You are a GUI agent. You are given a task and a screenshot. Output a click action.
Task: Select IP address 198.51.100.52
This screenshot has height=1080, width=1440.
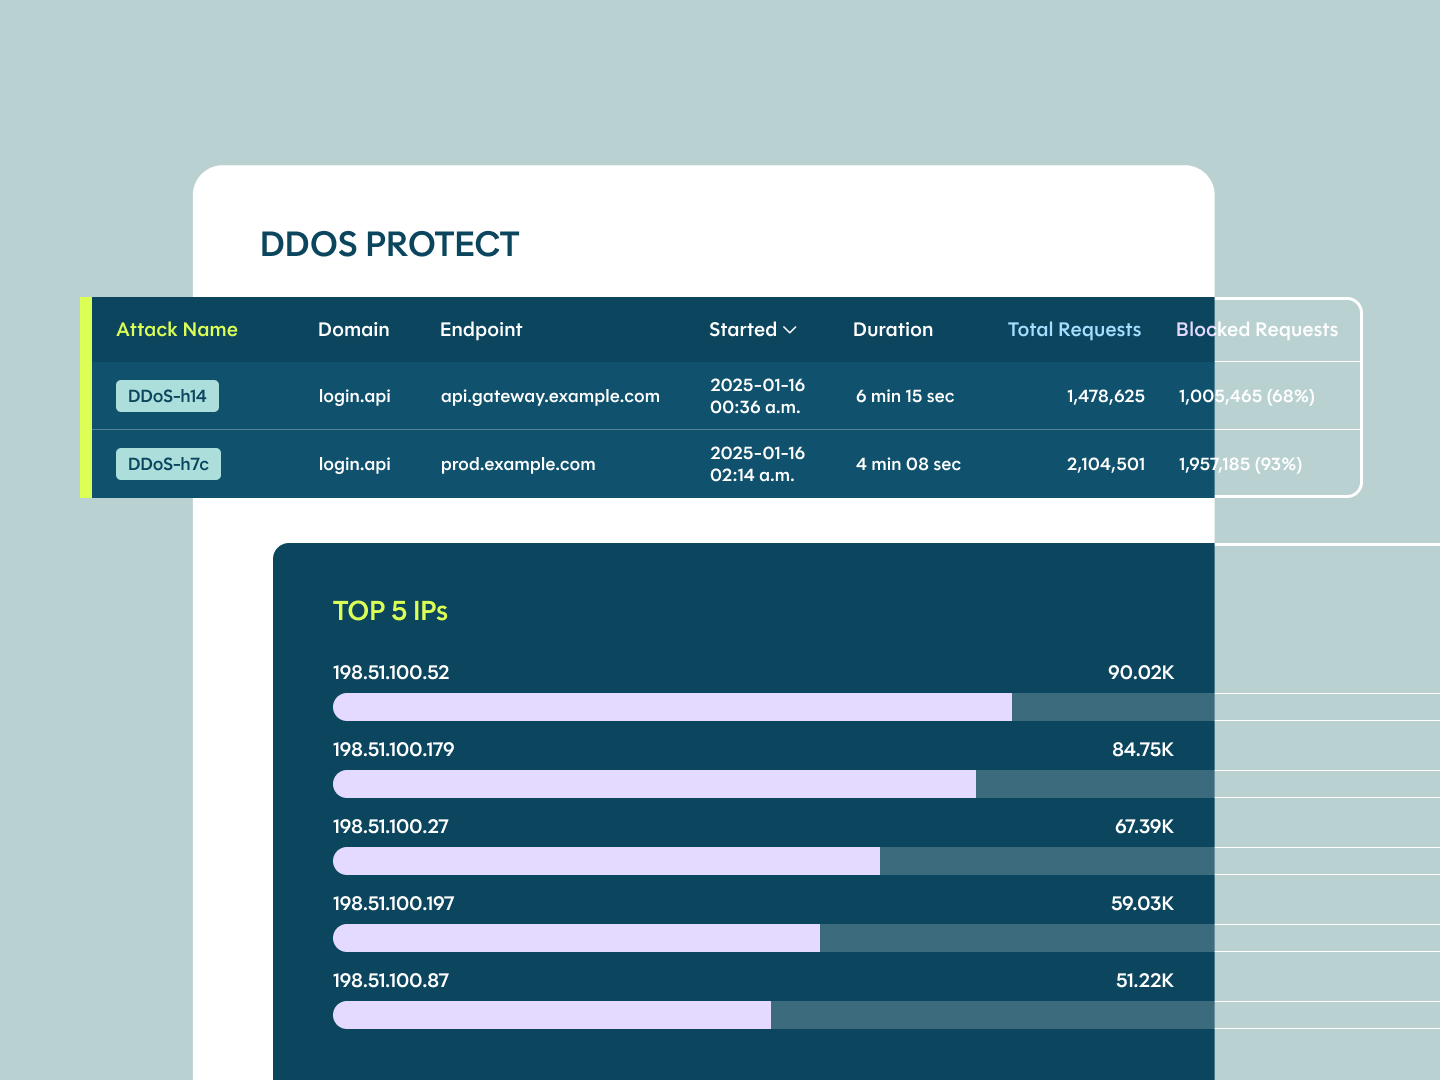(x=391, y=673)
